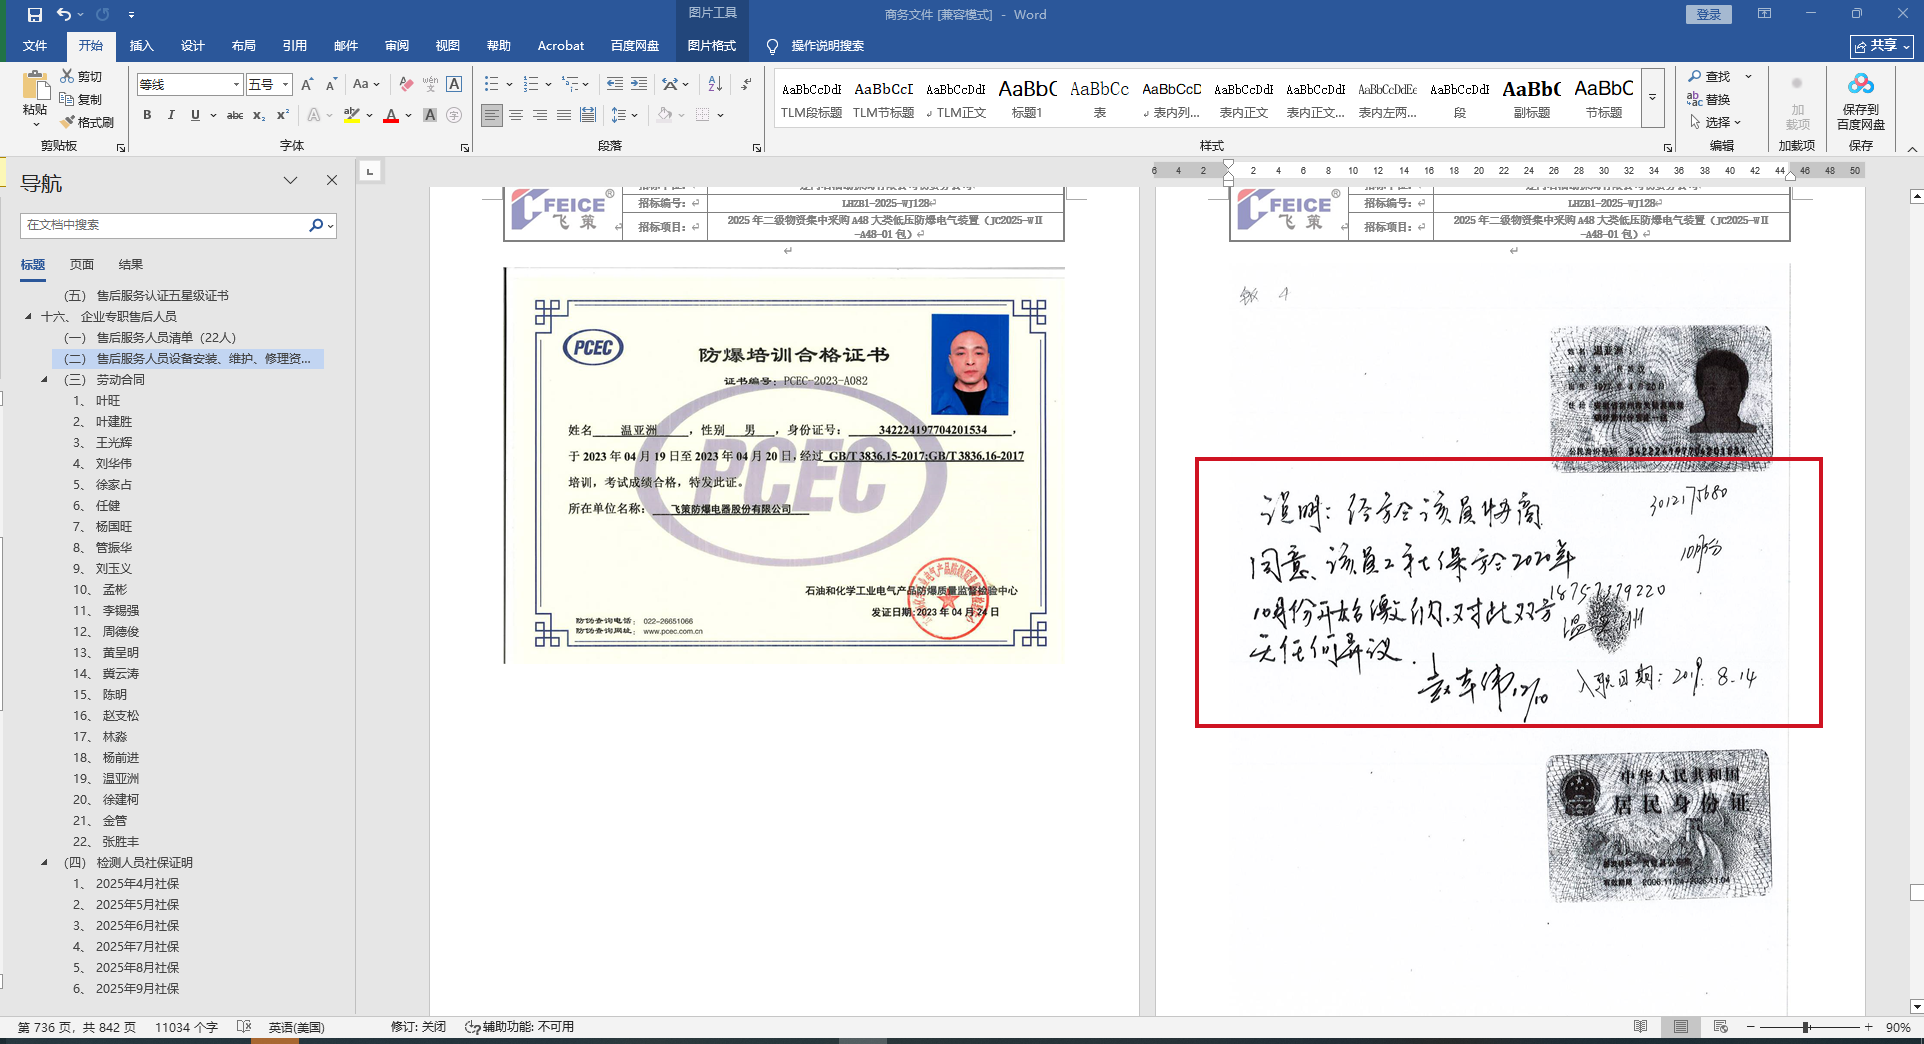Open the proofing check icon in the status bar

click(x=244, y=1027)
